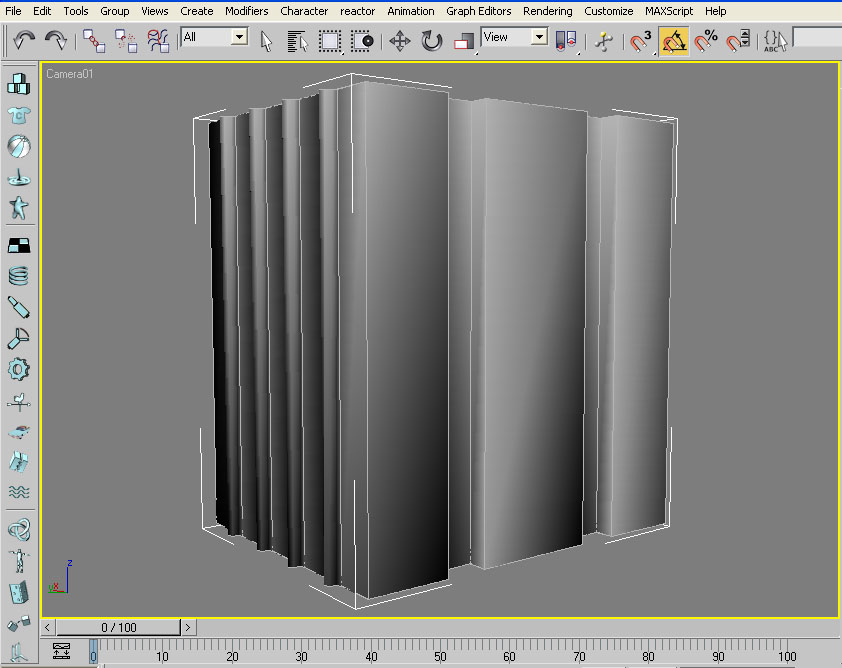Viewport: 842px width, 668px height.
Task: Click the time slider next-frame arrow
Action: (188, 627)
